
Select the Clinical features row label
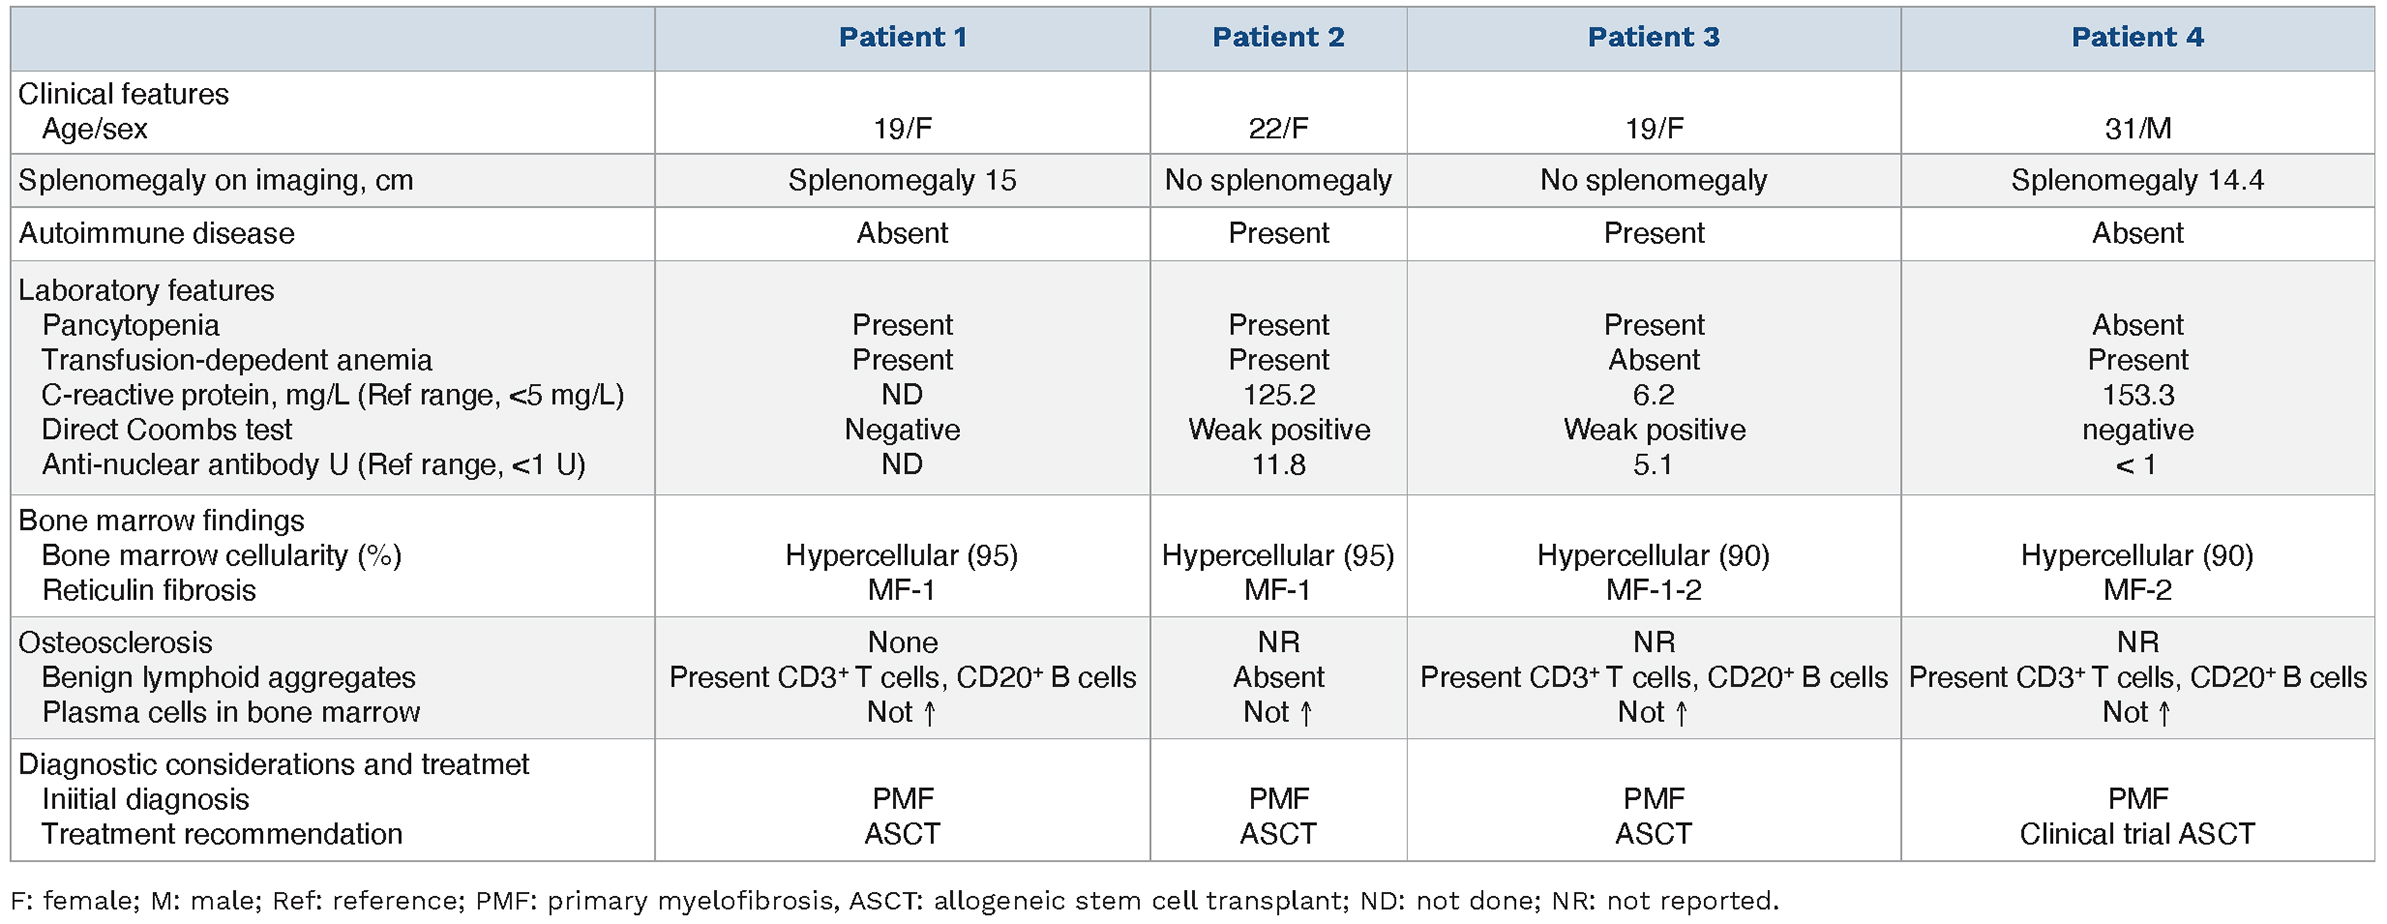(124, 94)
